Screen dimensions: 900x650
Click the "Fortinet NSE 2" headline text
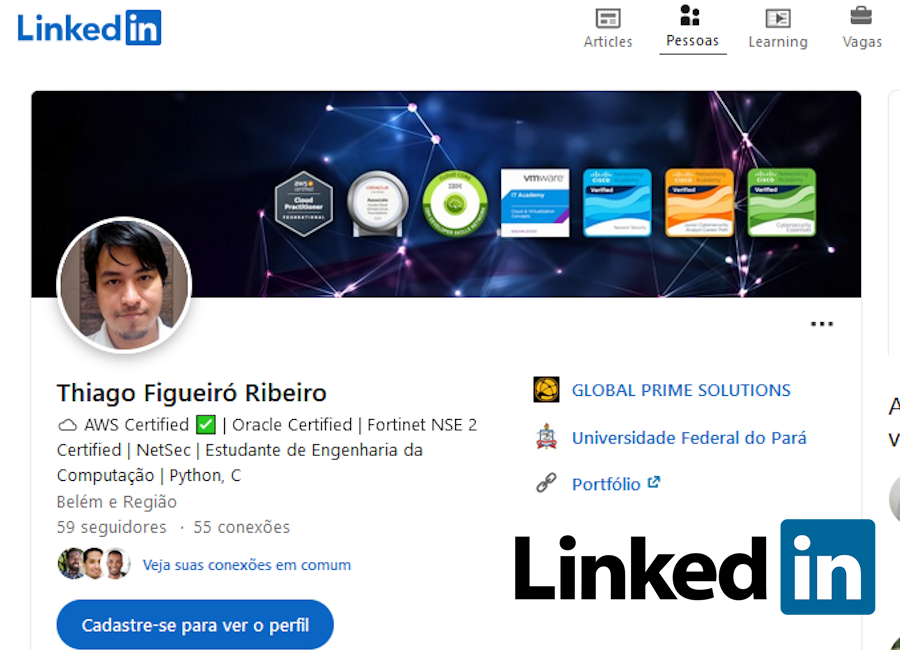[422, 425]
